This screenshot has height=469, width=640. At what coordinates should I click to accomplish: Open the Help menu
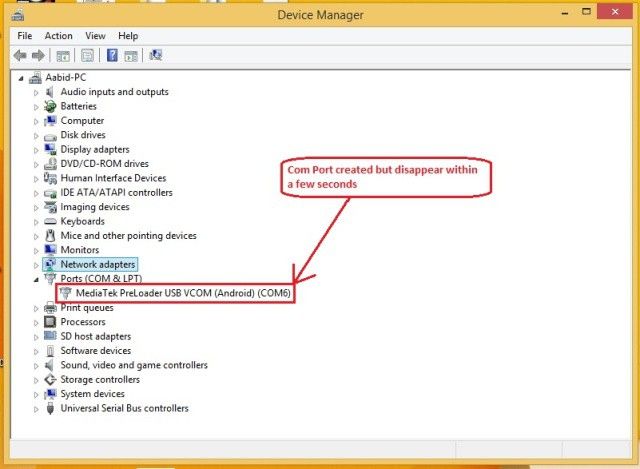point(128,36)
